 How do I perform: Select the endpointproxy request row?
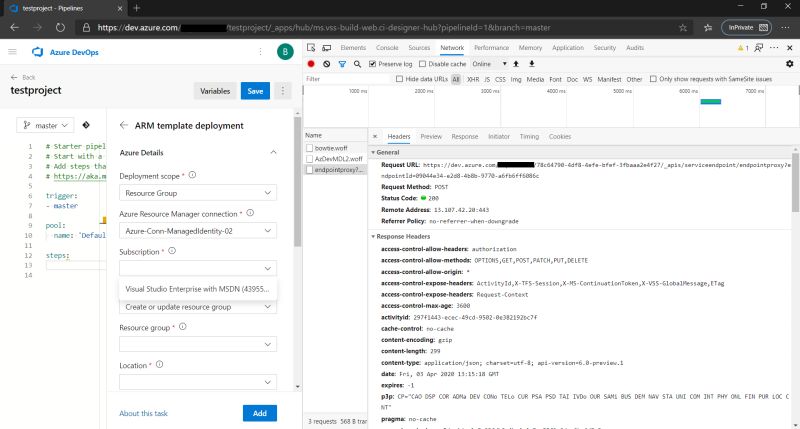[x=335, y=169]
